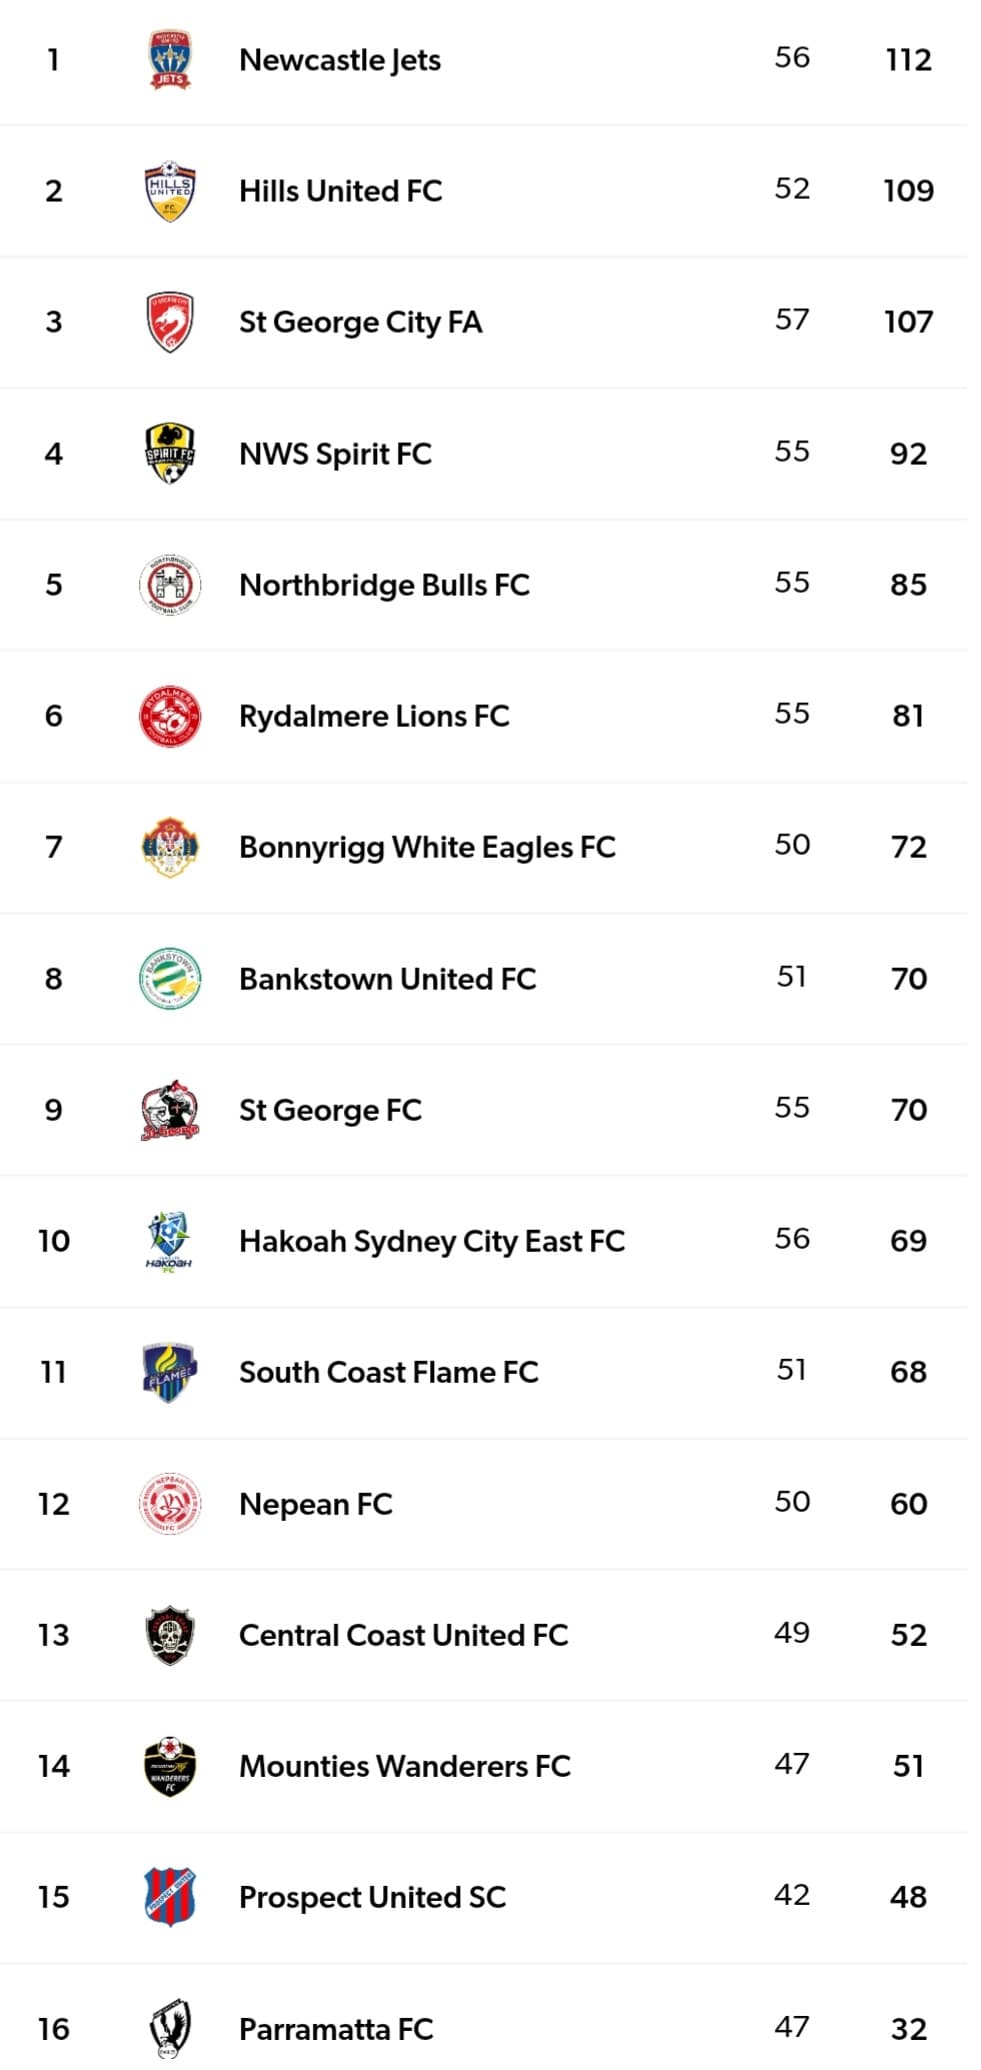This screenshot has width=981, height=2070.
Task: Click the Mounties Wanderers FC black crest
Action: [170, 1766]
